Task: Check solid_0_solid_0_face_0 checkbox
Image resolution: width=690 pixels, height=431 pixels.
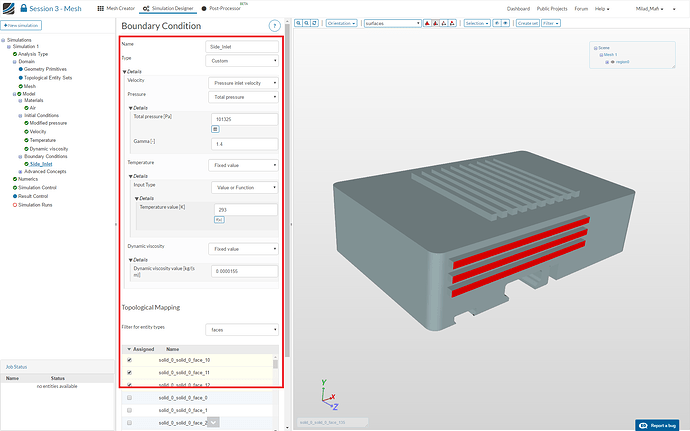Action: click(x=129, y=397)
